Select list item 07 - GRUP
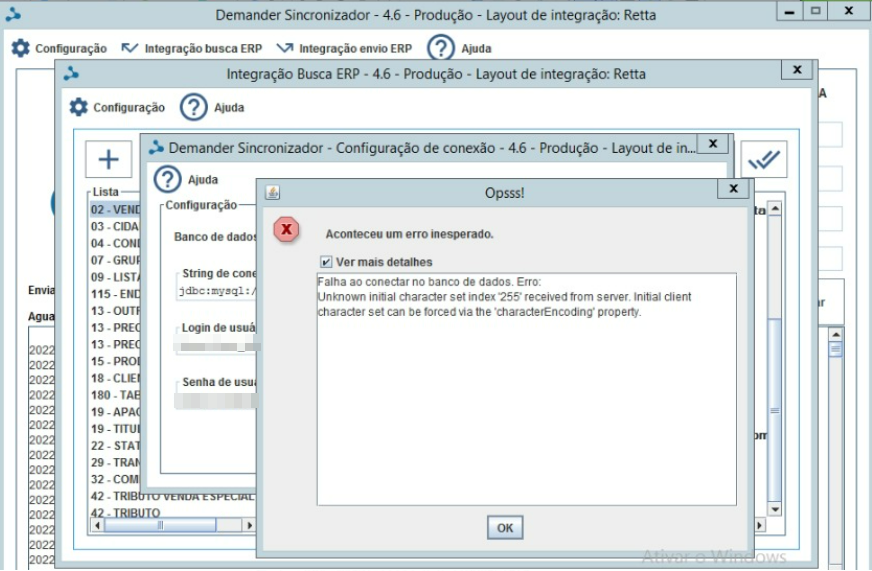The height and width of the screenshot is (571, 872). coord(115,260)
